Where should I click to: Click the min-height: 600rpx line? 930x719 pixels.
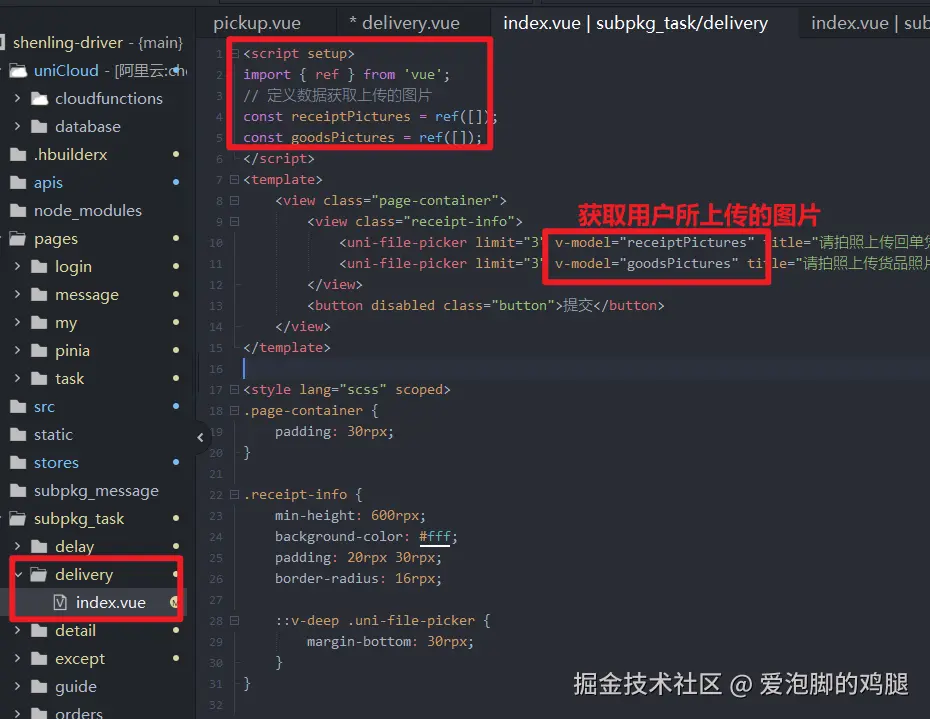[350, 516]
